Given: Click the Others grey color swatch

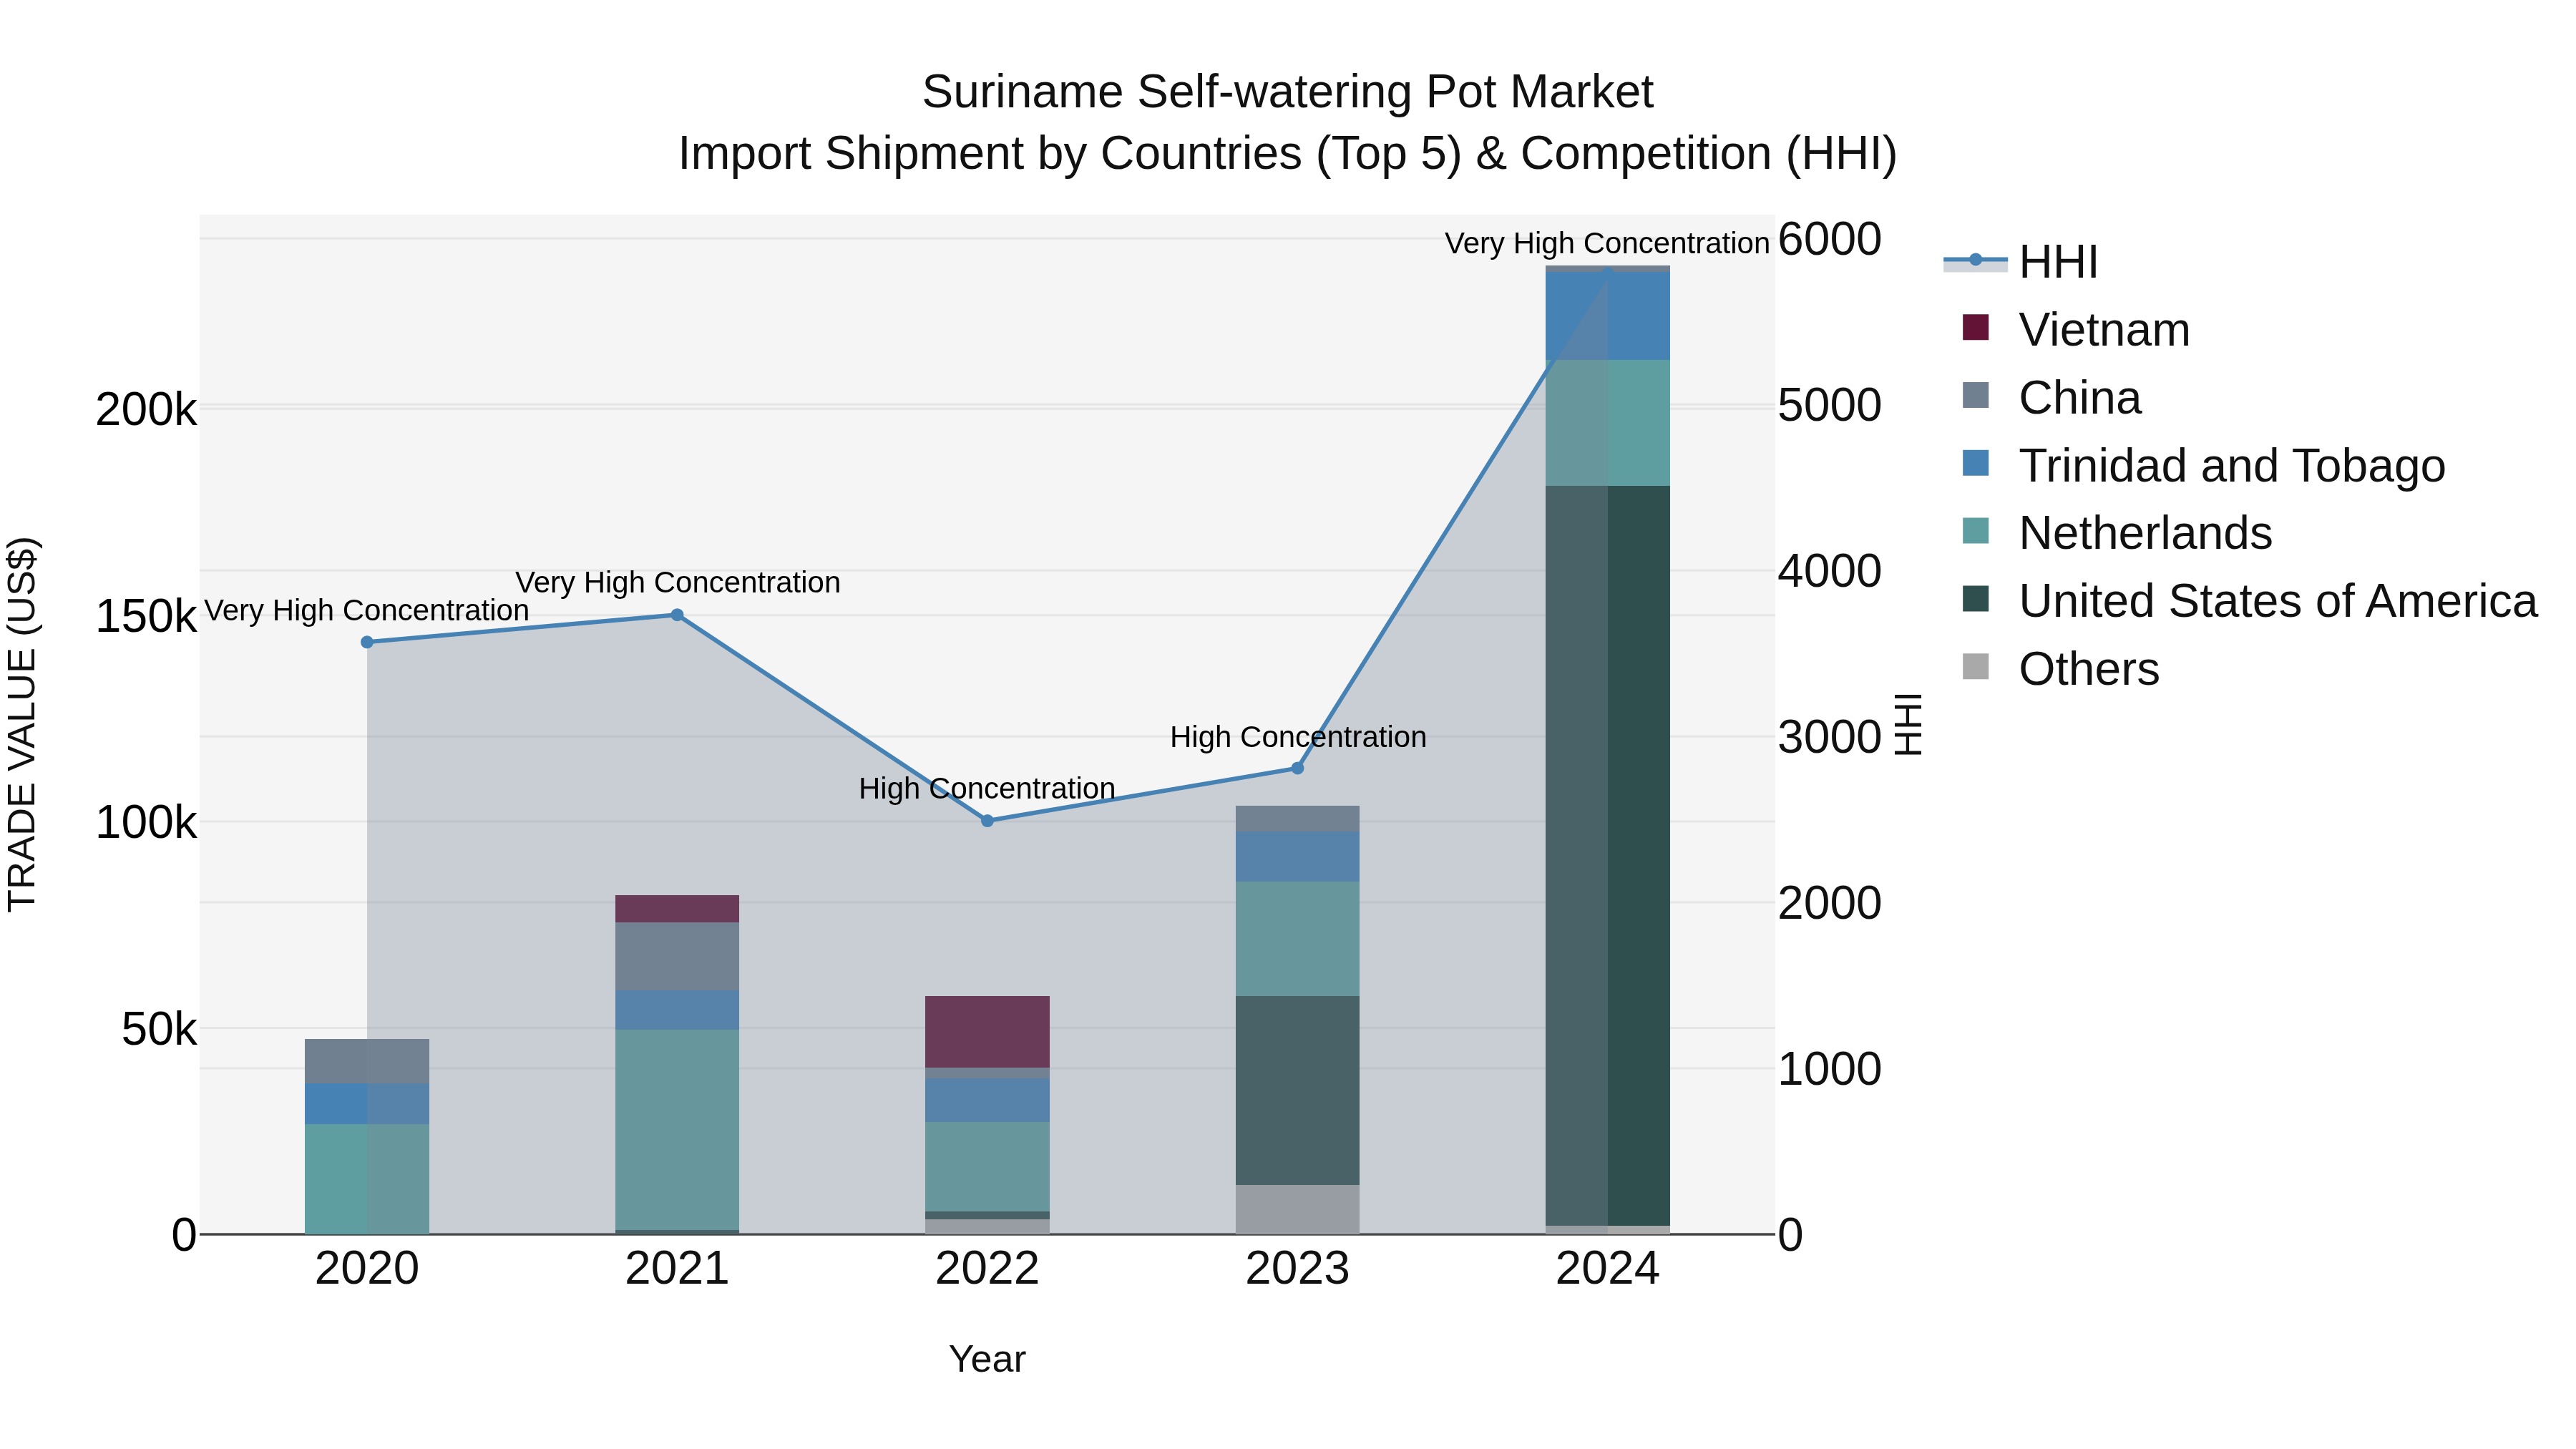Looking at the screenshot, I should [1976, 666].
